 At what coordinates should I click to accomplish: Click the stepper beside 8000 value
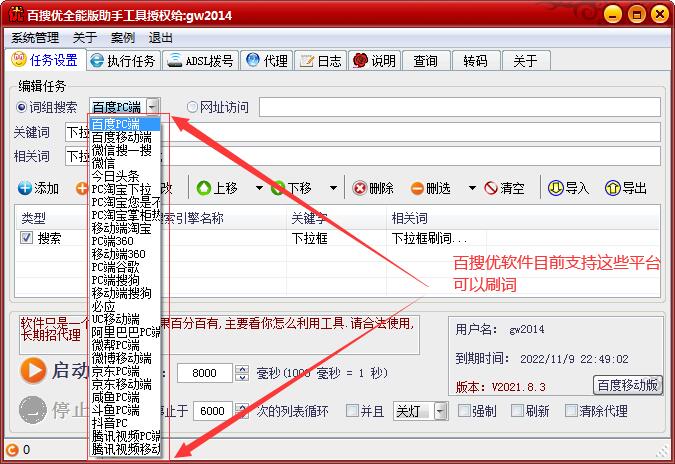pos(242,373)
